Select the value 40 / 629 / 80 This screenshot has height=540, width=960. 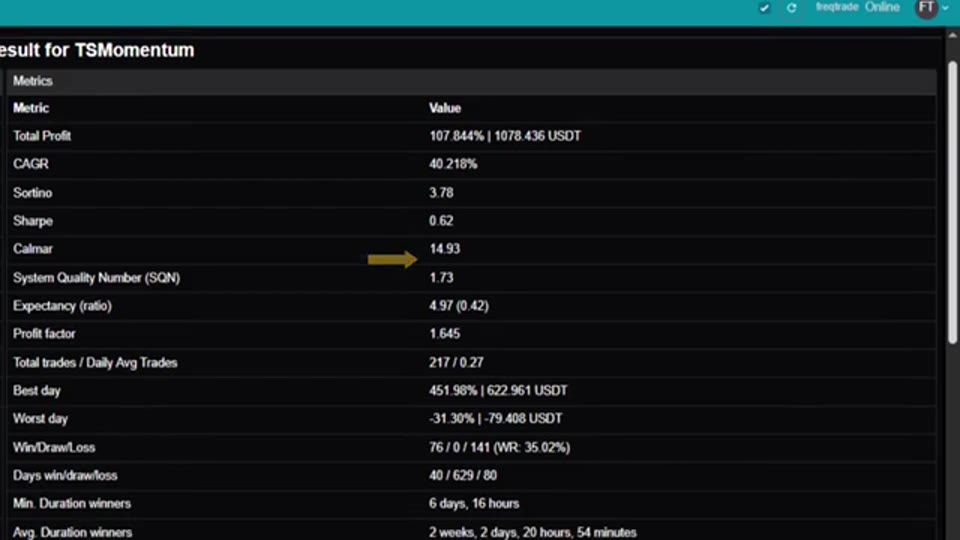[x=463, y=476]
